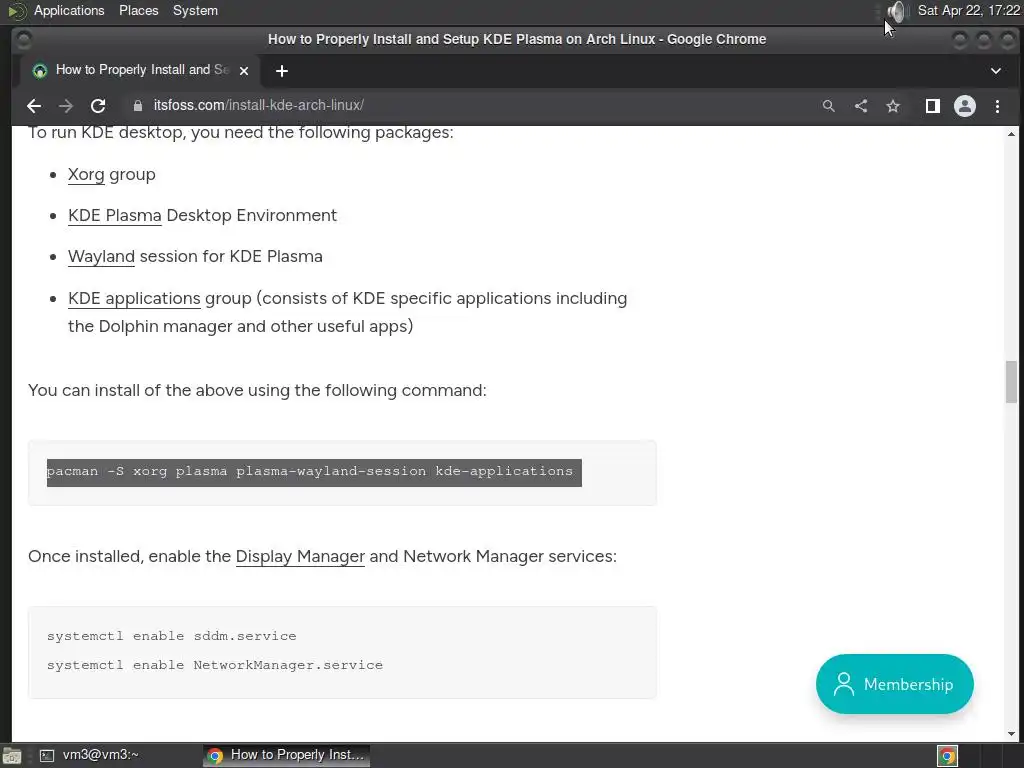Image resolution: width=1024 pixels, height=768 pixels.
Task: Open the Applications menu
Action: [x=69, y=10]
